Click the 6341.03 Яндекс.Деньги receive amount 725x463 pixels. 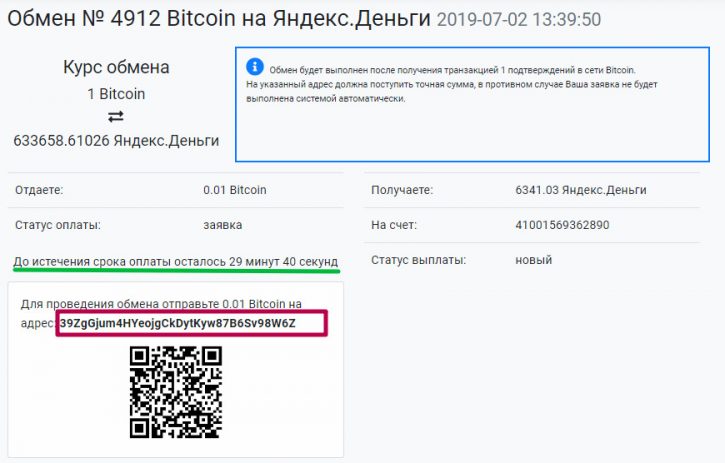581,190
